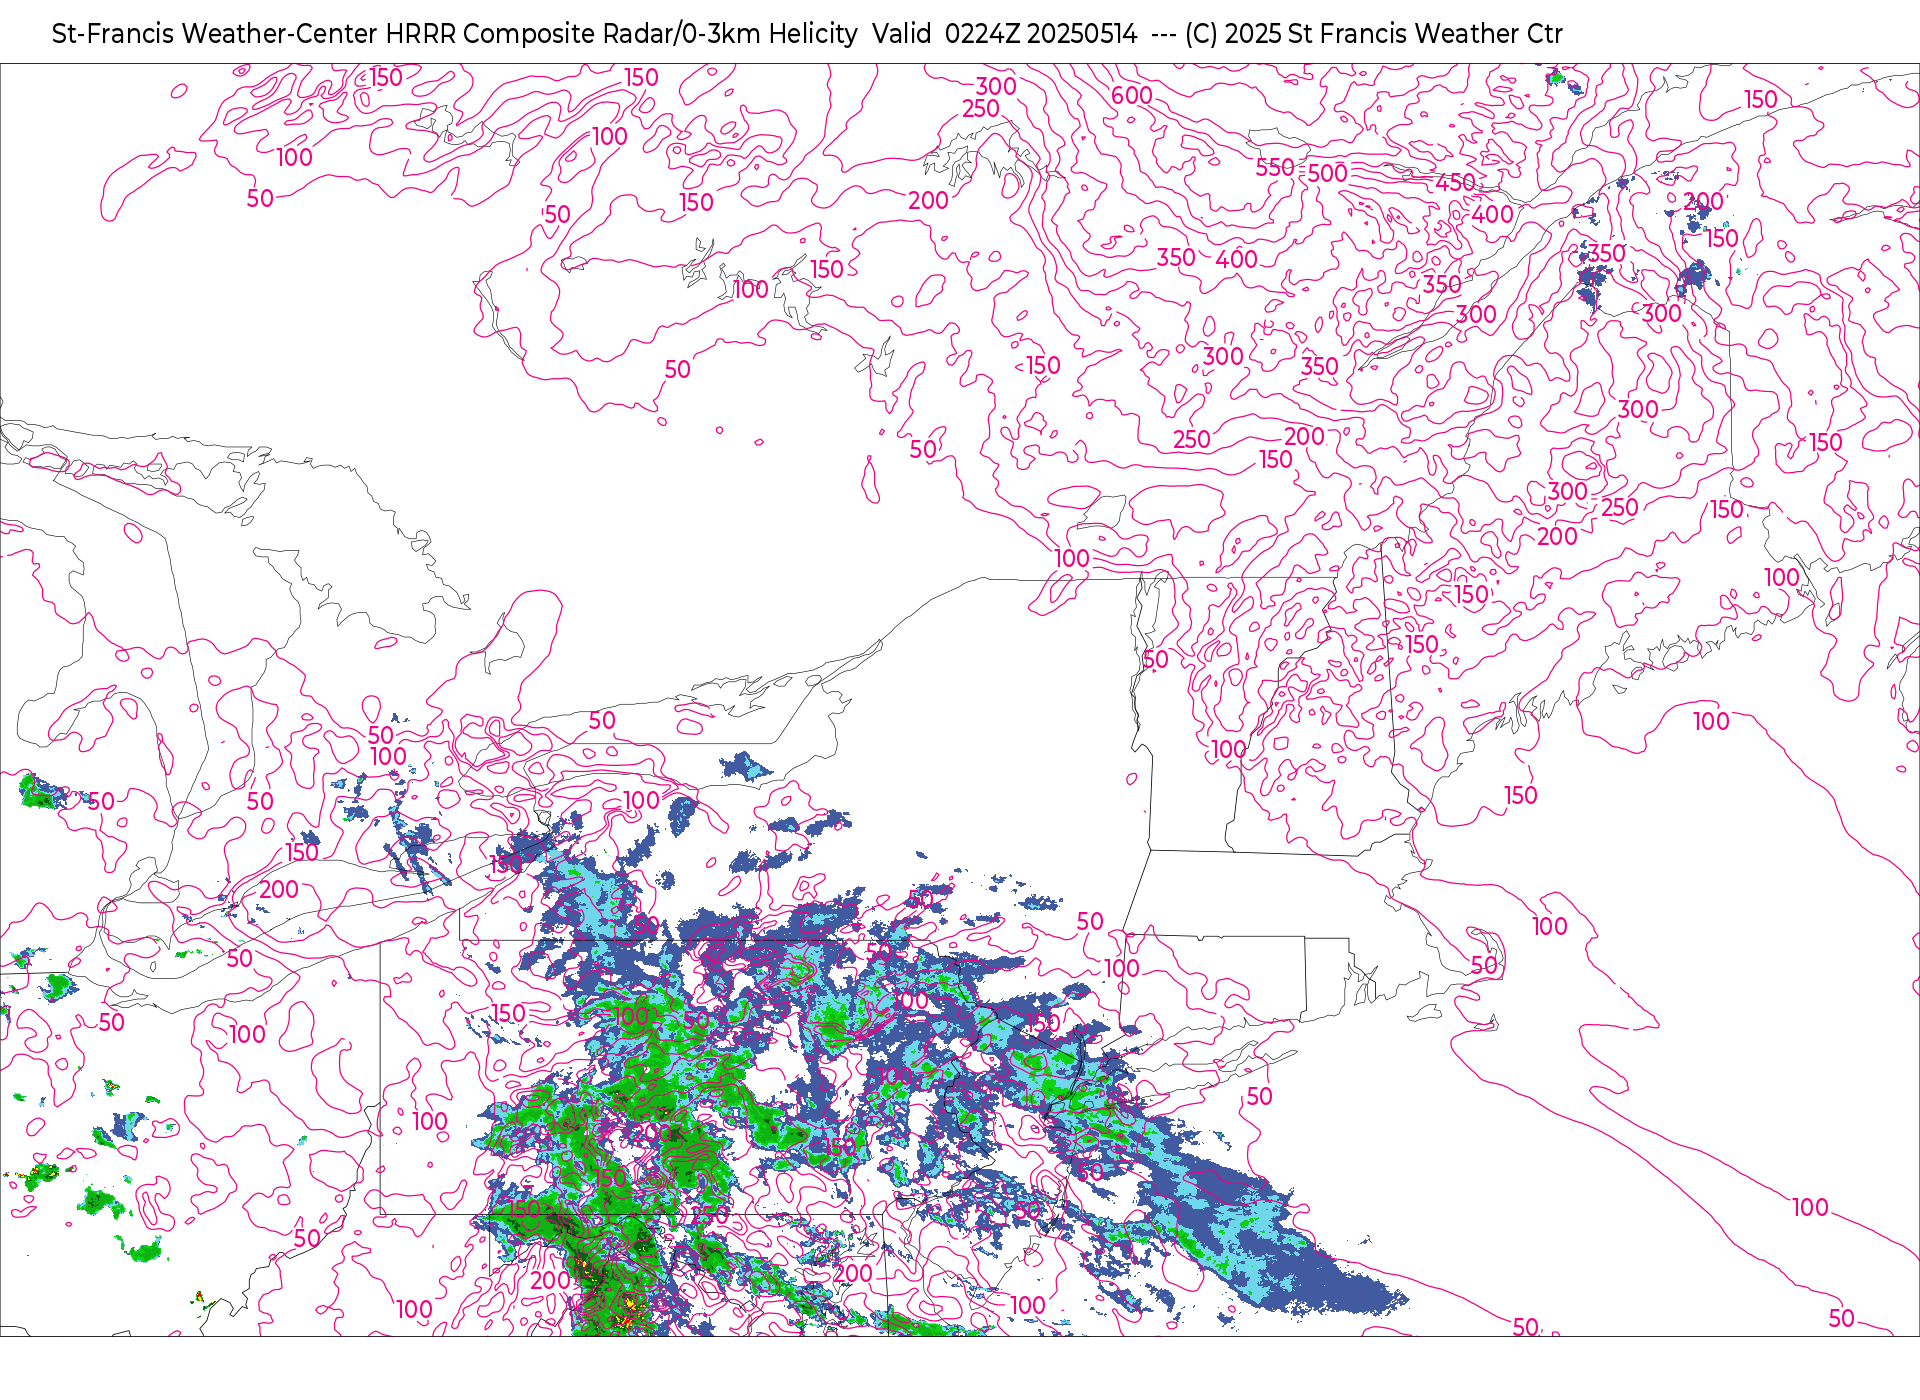The image size is (1920, 1400).
Task: Click the '550' helicity contour label
Action: tap(1275, 168)
